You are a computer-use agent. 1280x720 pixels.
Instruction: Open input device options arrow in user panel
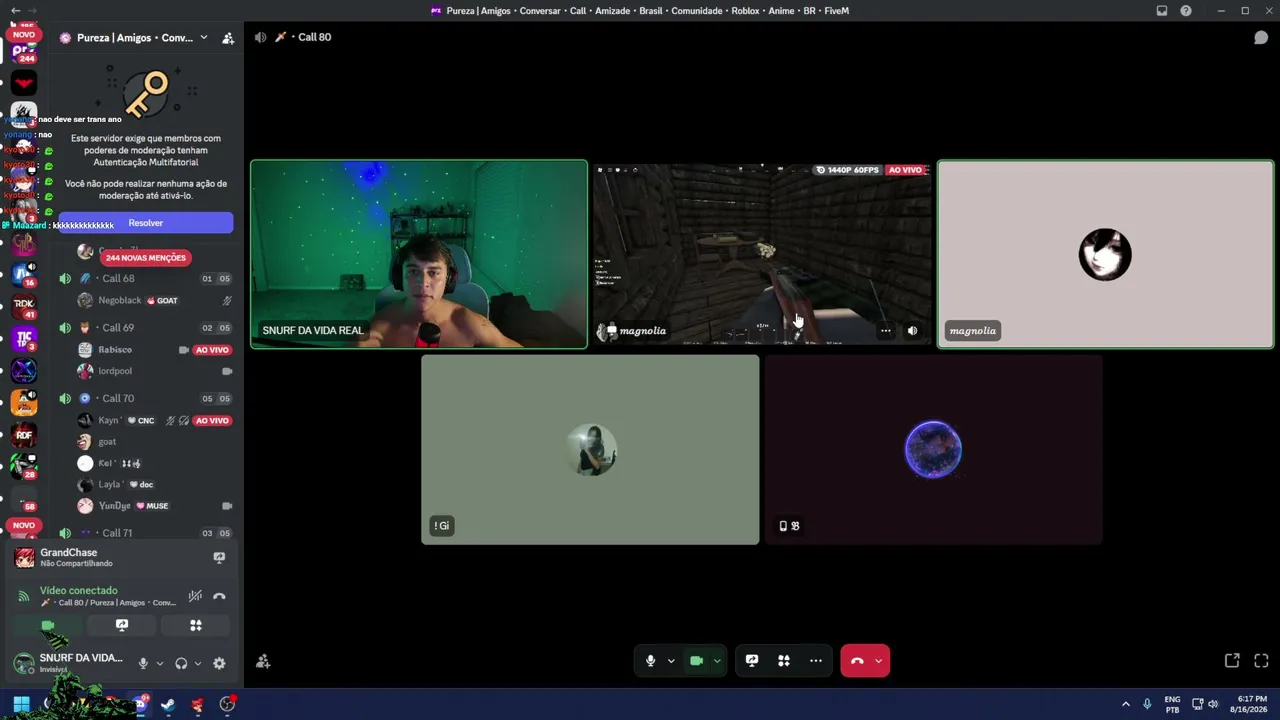click(159, 663)
